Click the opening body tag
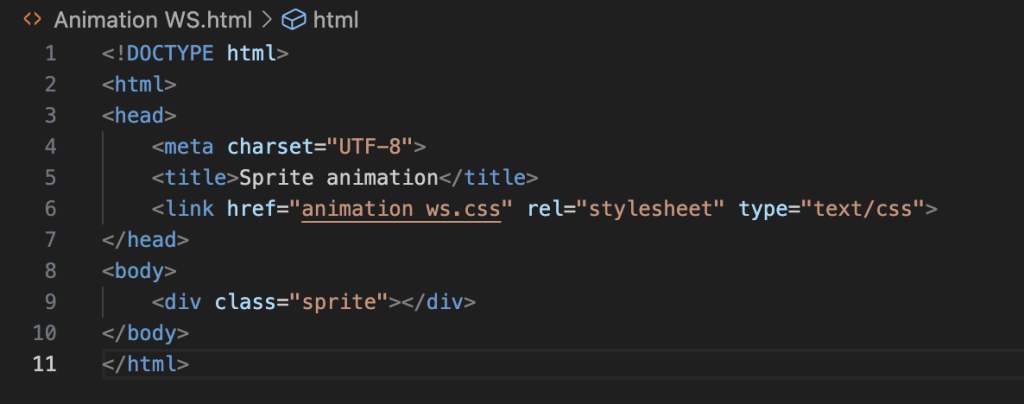The image size is (1024, 404). [x=139, y=271]
